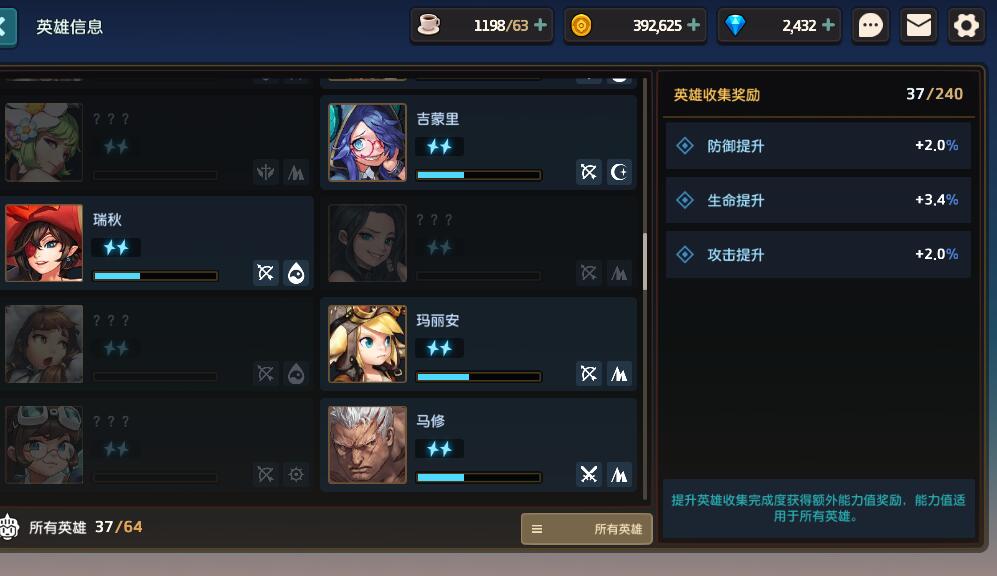Open the 所有英雄 filter dropdown
Image resolution: width=997 pixels, height=576 pixels.
tap(587, 529)
